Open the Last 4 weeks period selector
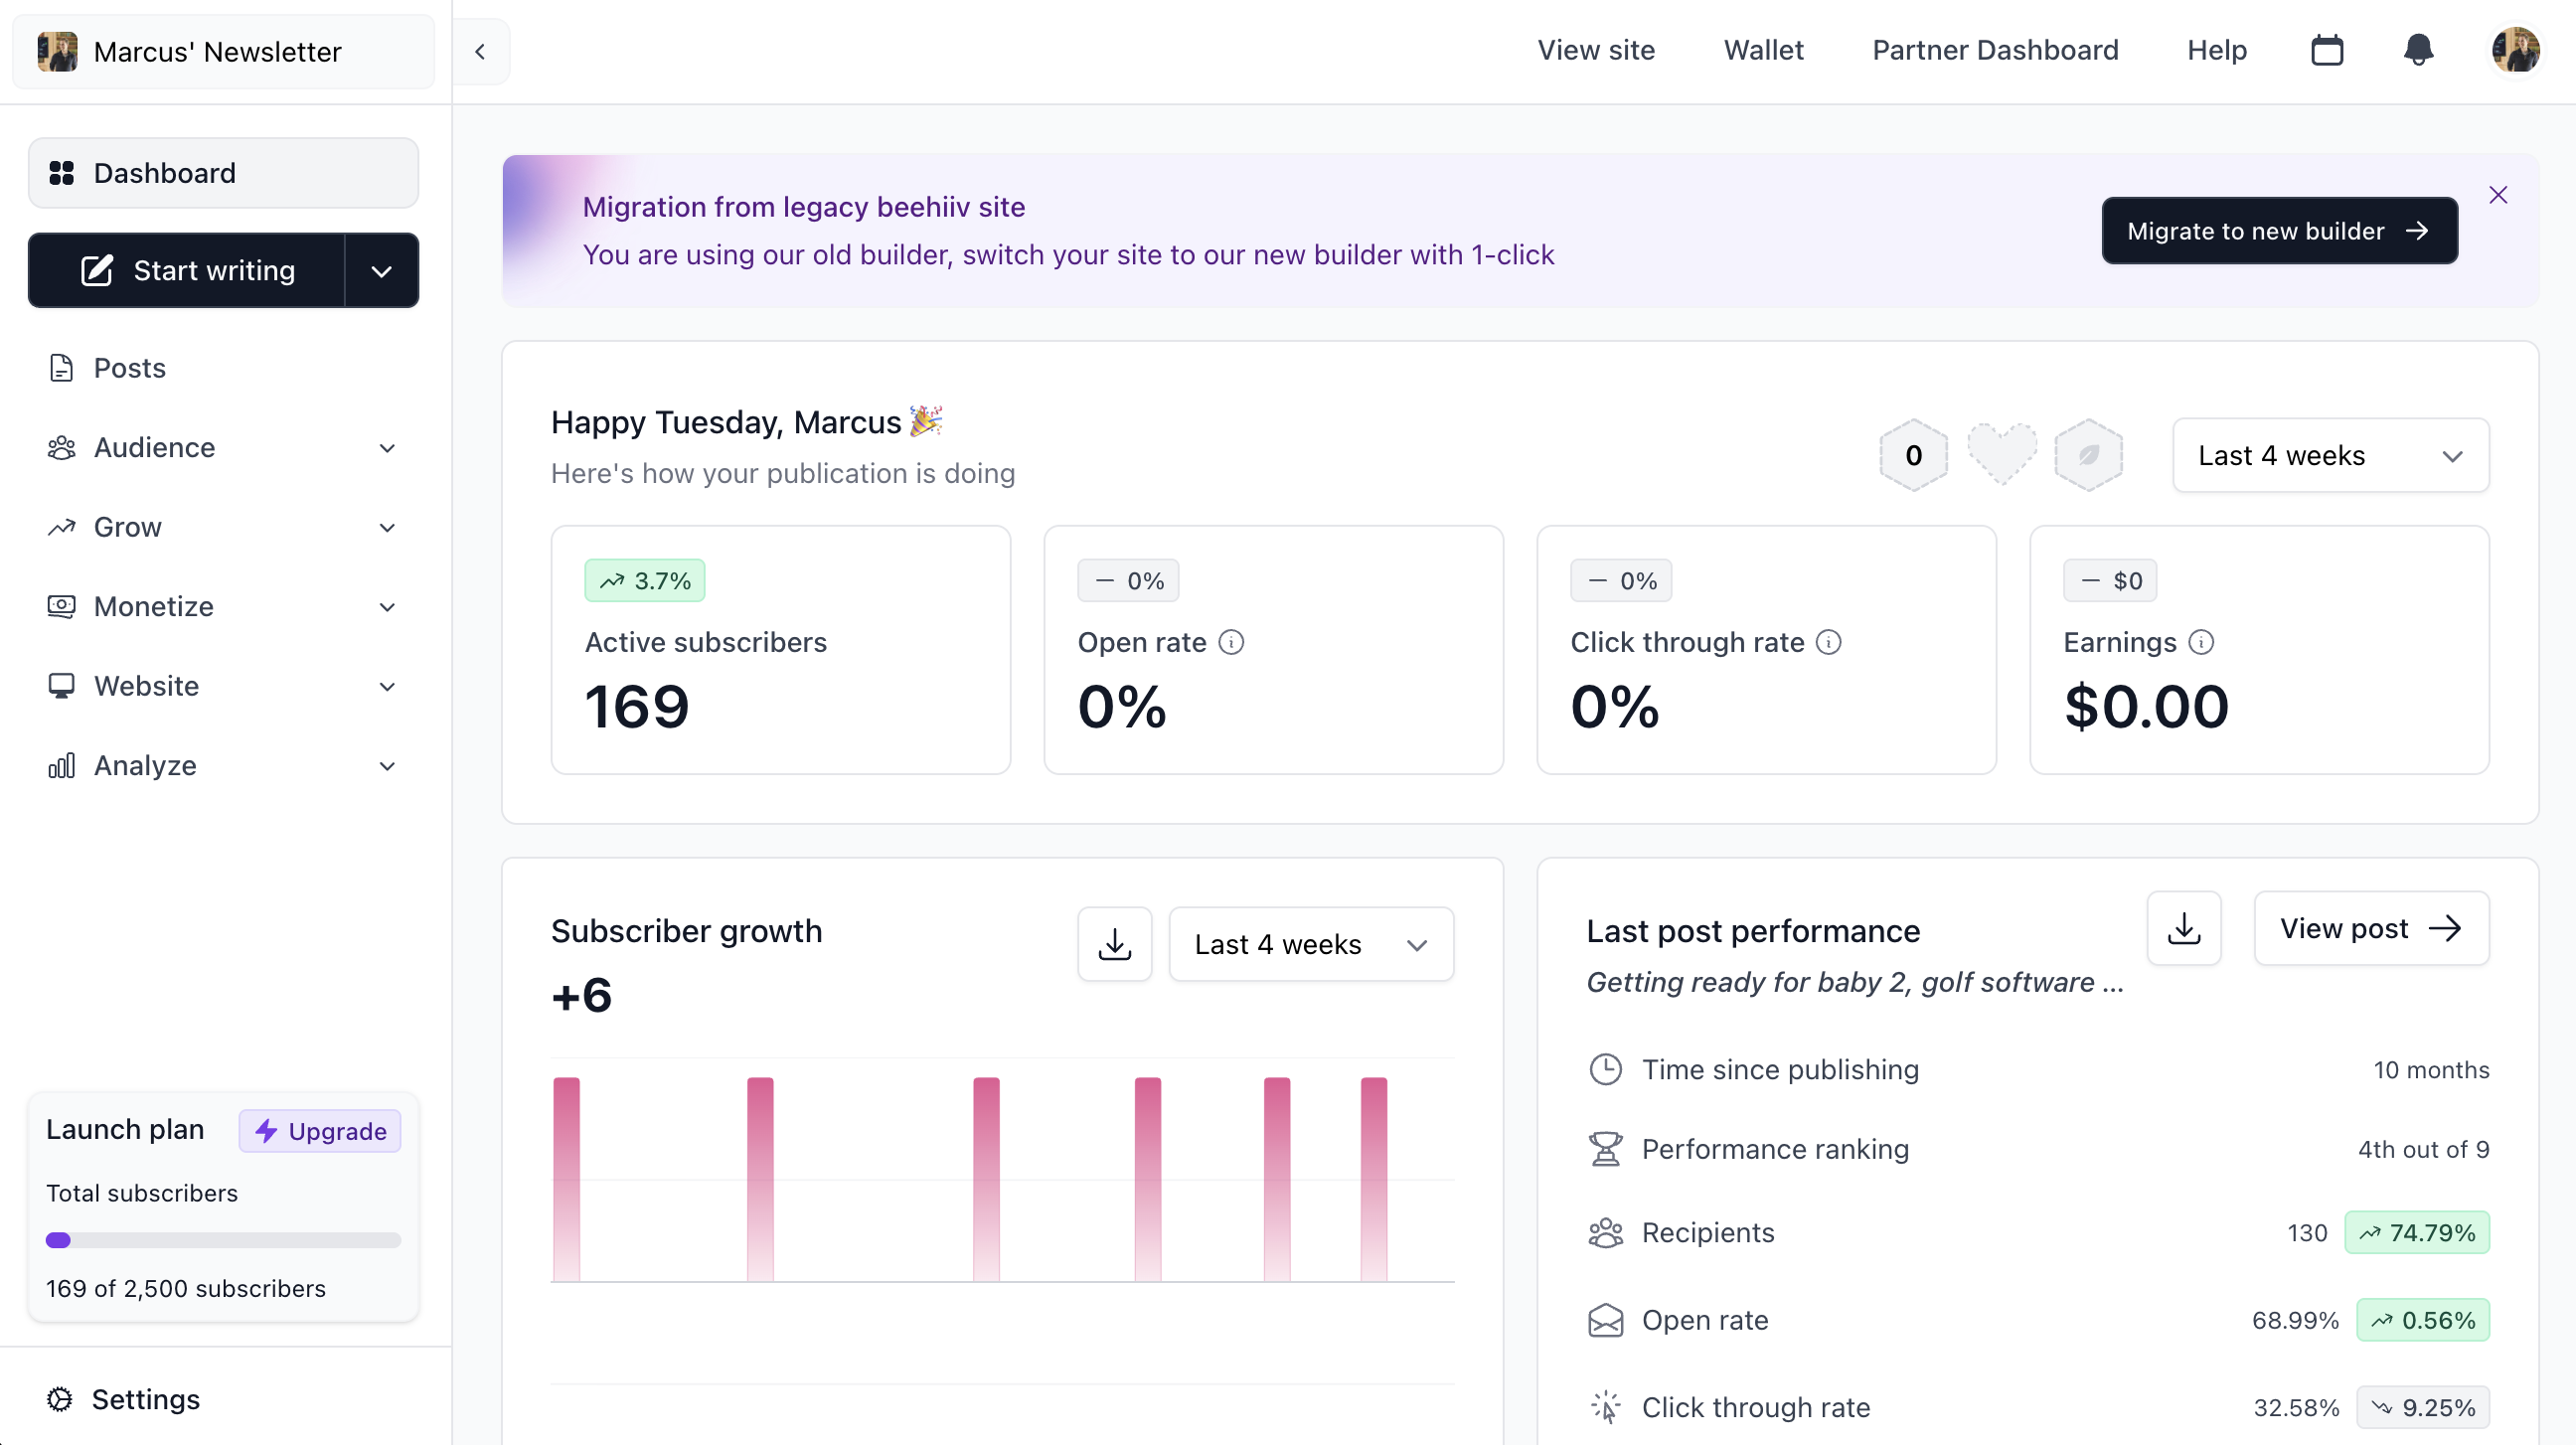This screenshot has height=1445, width=2576. [x=2330, y=455]
